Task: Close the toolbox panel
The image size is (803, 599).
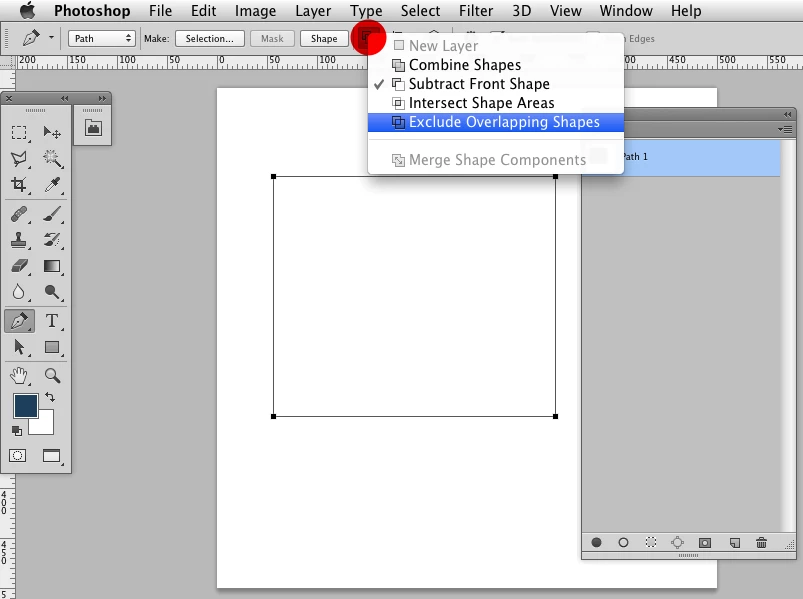Action: (x=9, y=98)
